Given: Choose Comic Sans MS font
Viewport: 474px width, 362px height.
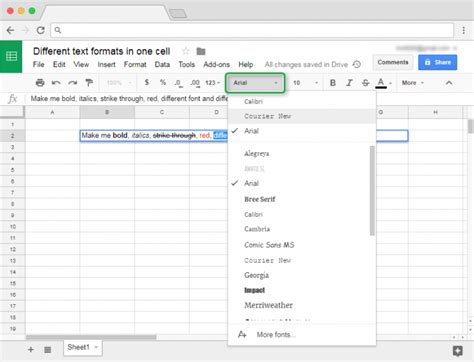Looking at the screenshot, I should click(x=299, y=245).
